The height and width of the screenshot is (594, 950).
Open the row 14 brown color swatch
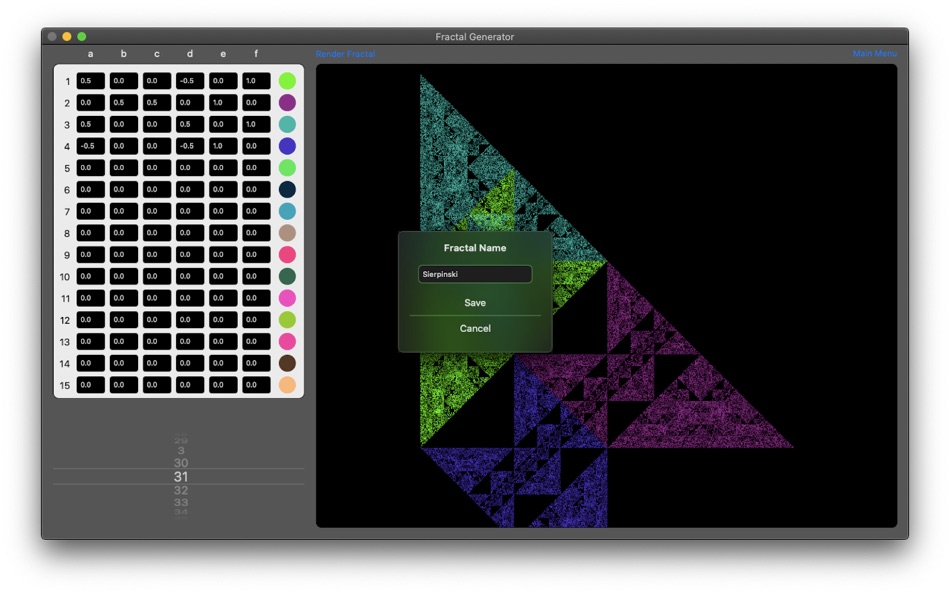click(287, 363)
